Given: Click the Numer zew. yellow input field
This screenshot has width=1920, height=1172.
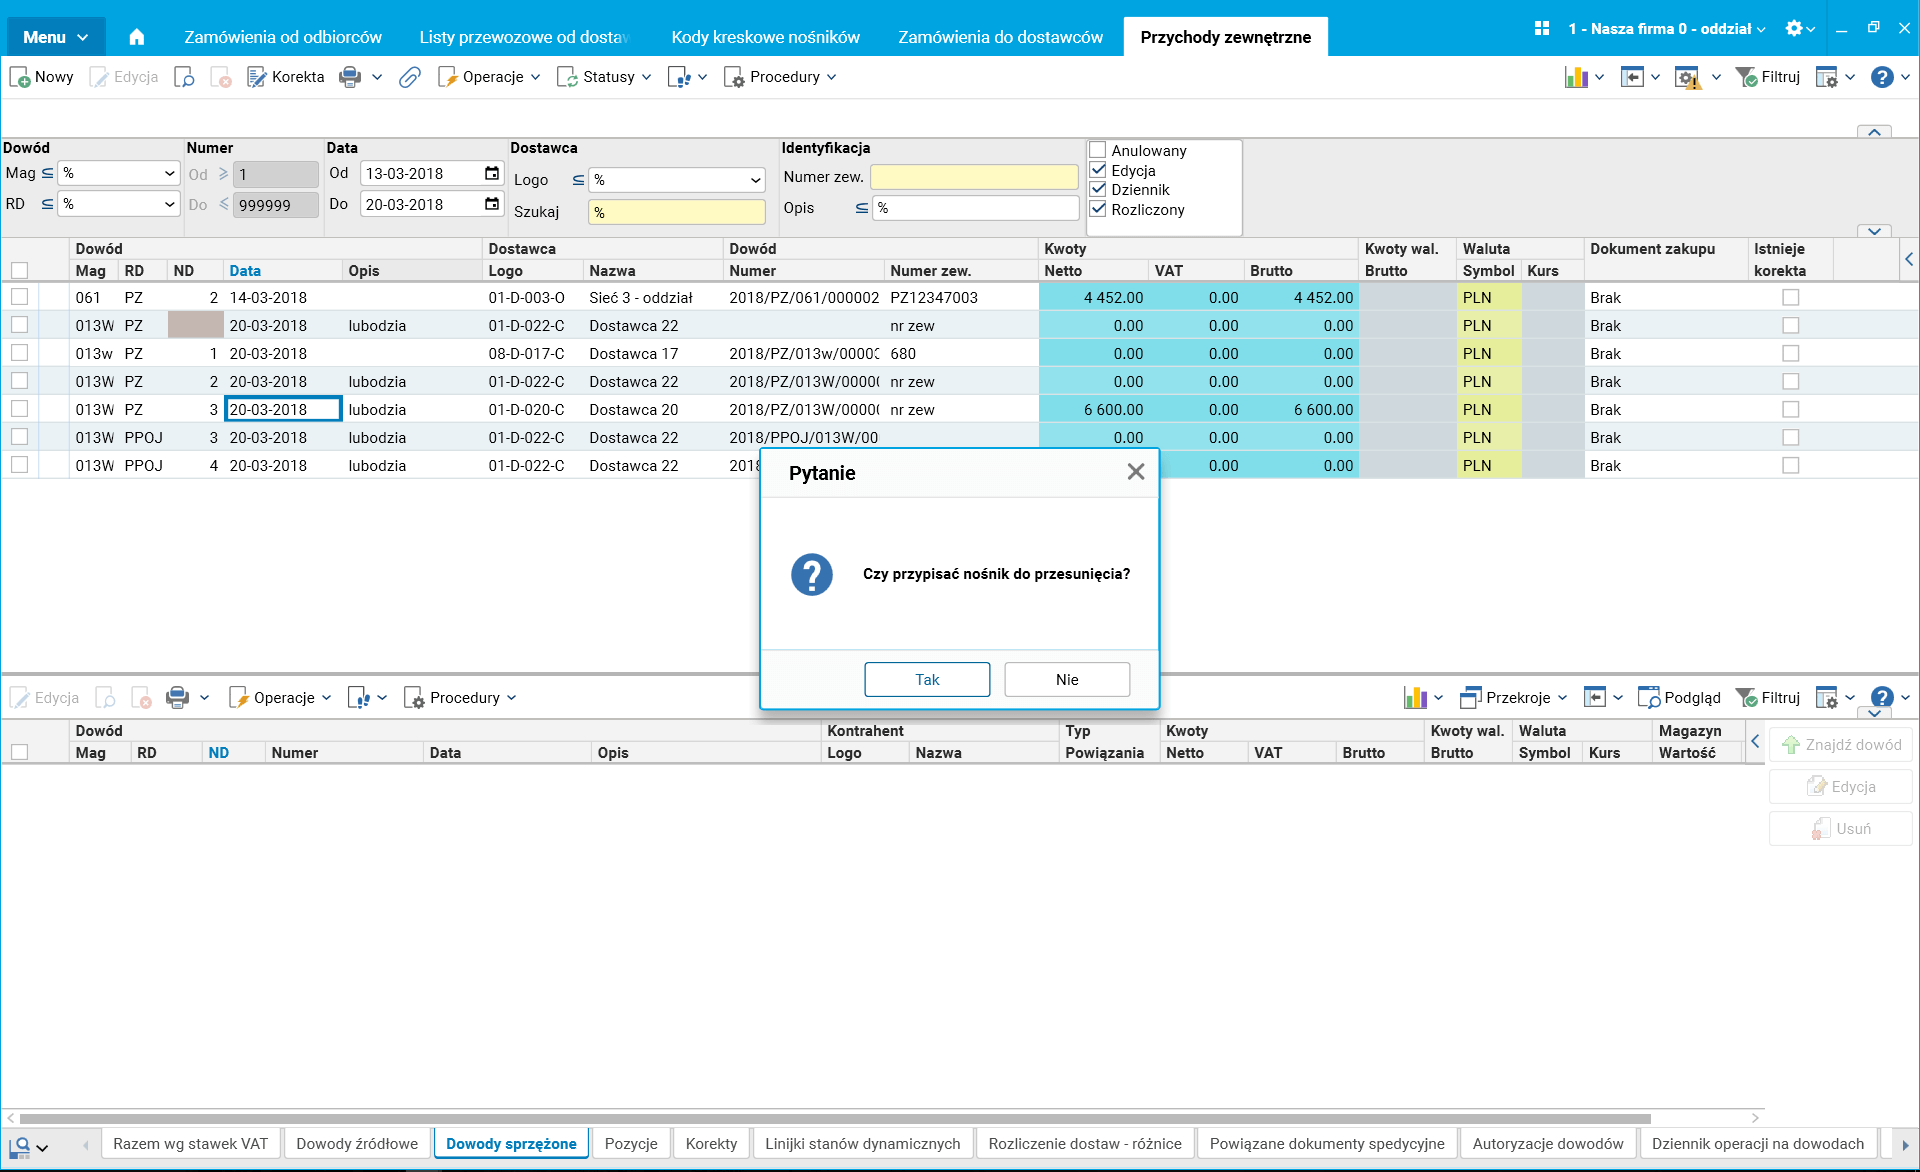Looking at the screenshot, I should pos(974,177).
